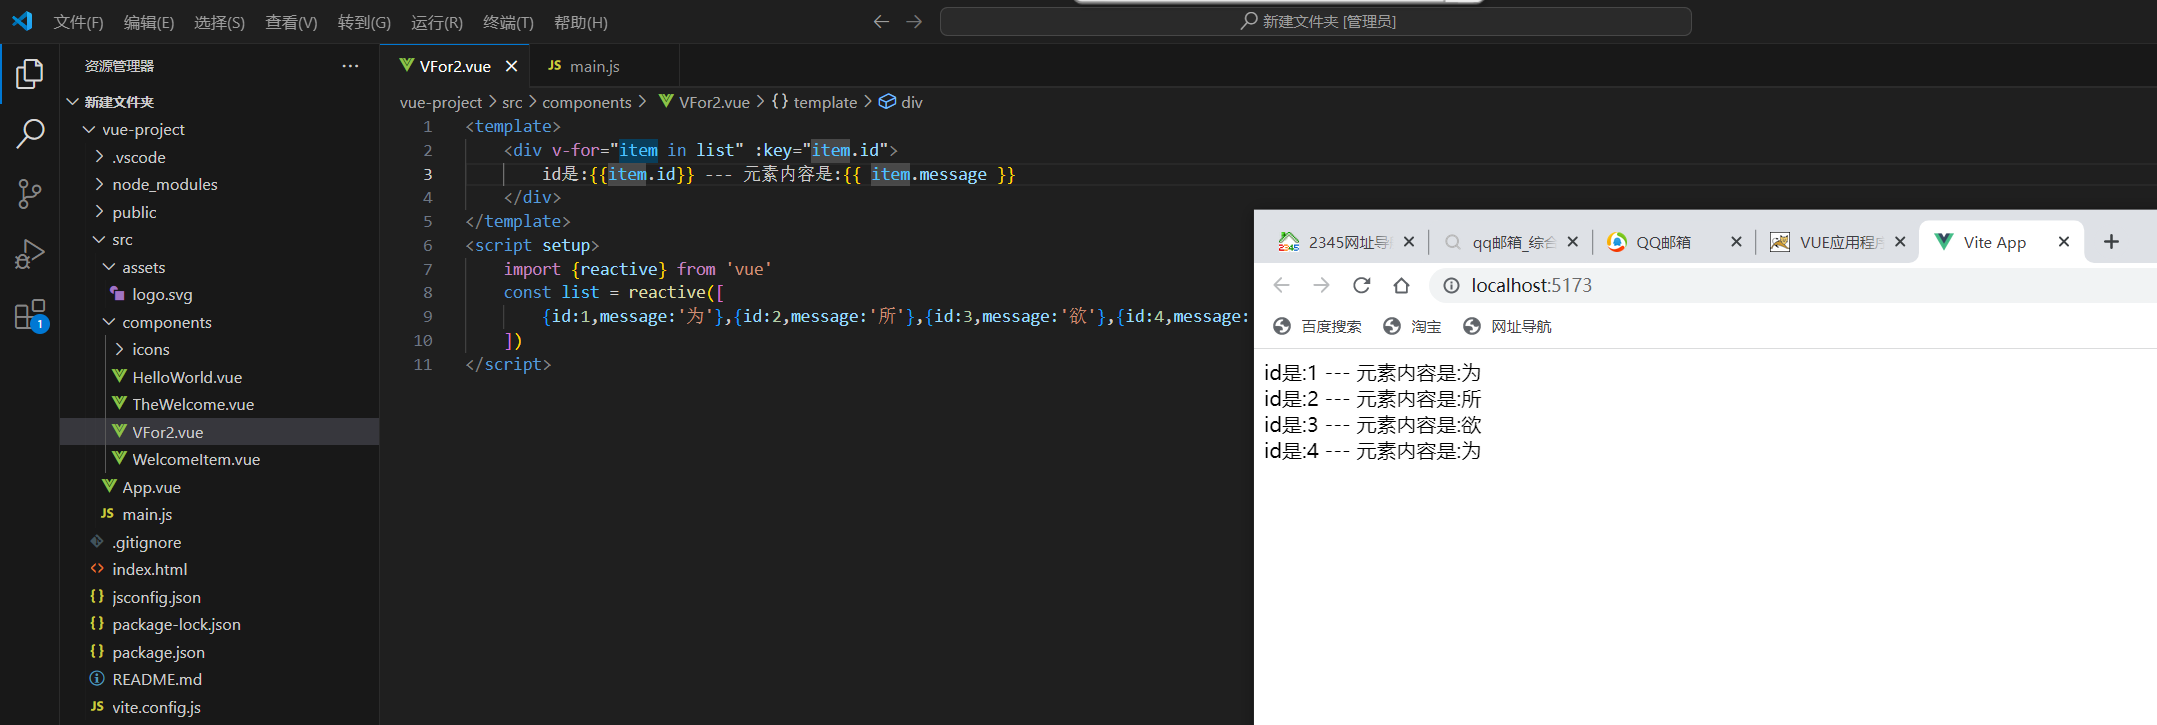Open the 文件(F) menu
This screenshot has height=725, width=2157.
click(79, 22)
